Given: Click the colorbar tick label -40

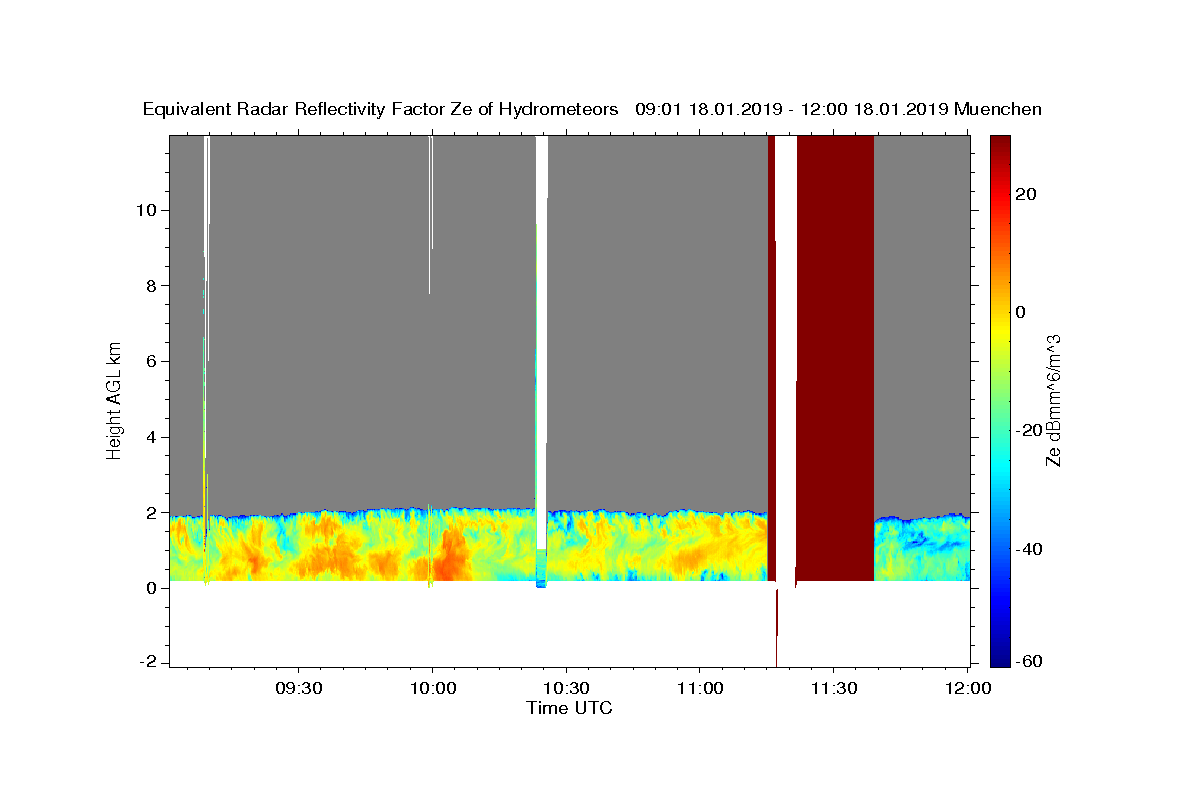Looking at the screenshot, I should [1028, 549].
